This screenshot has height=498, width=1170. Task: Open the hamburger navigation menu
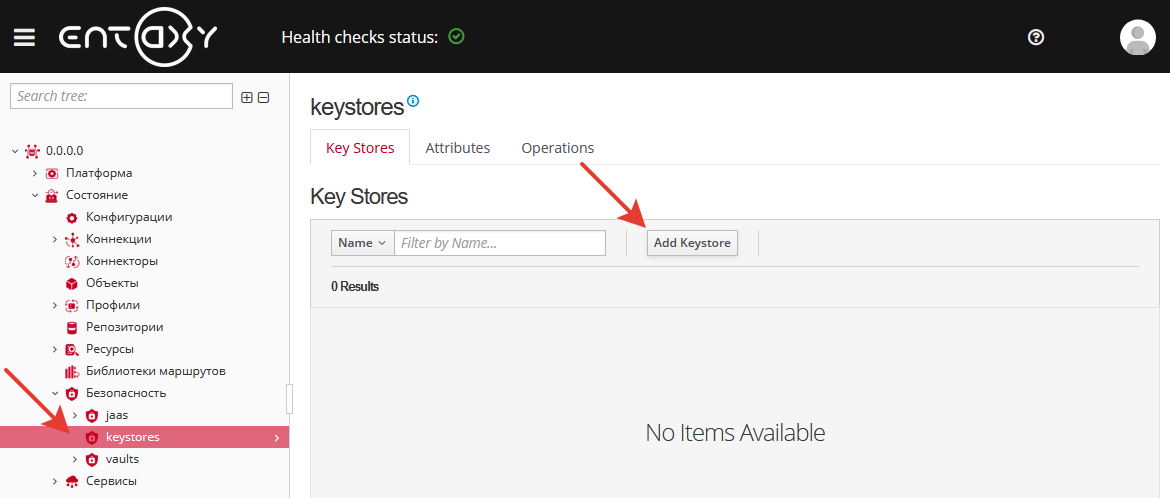(x=25, y=37)
